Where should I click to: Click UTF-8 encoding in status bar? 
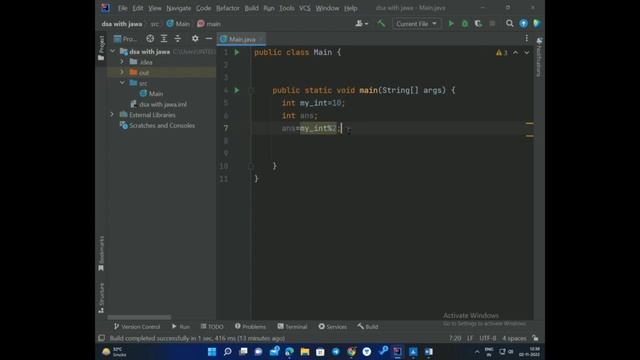488,338
